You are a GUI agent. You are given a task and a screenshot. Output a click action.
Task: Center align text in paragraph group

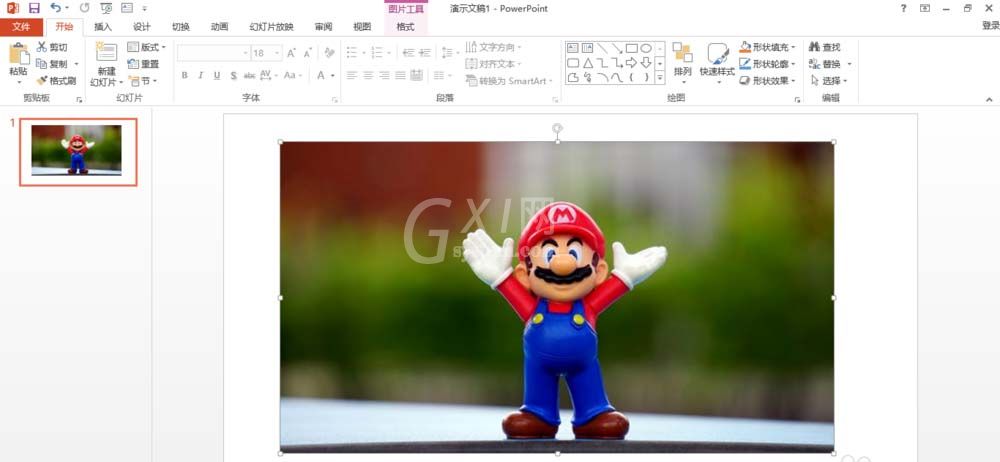coord(368,75)
